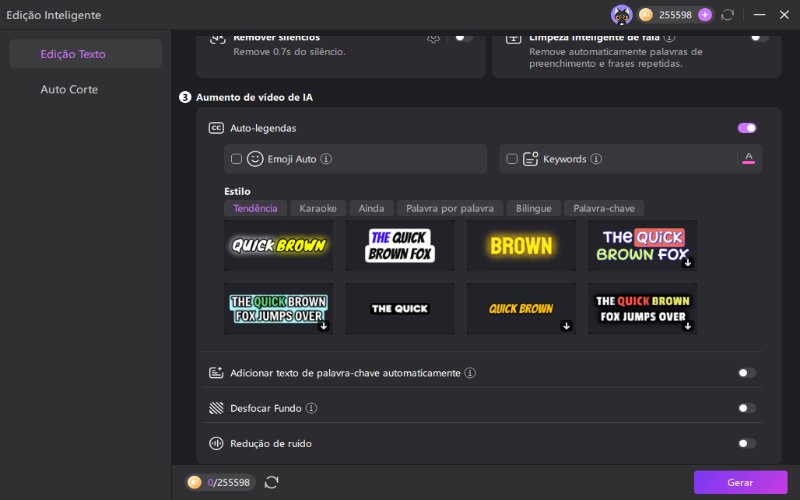
Task: Open the cat avatar profile icon
Action: click(x=621, y=15)
